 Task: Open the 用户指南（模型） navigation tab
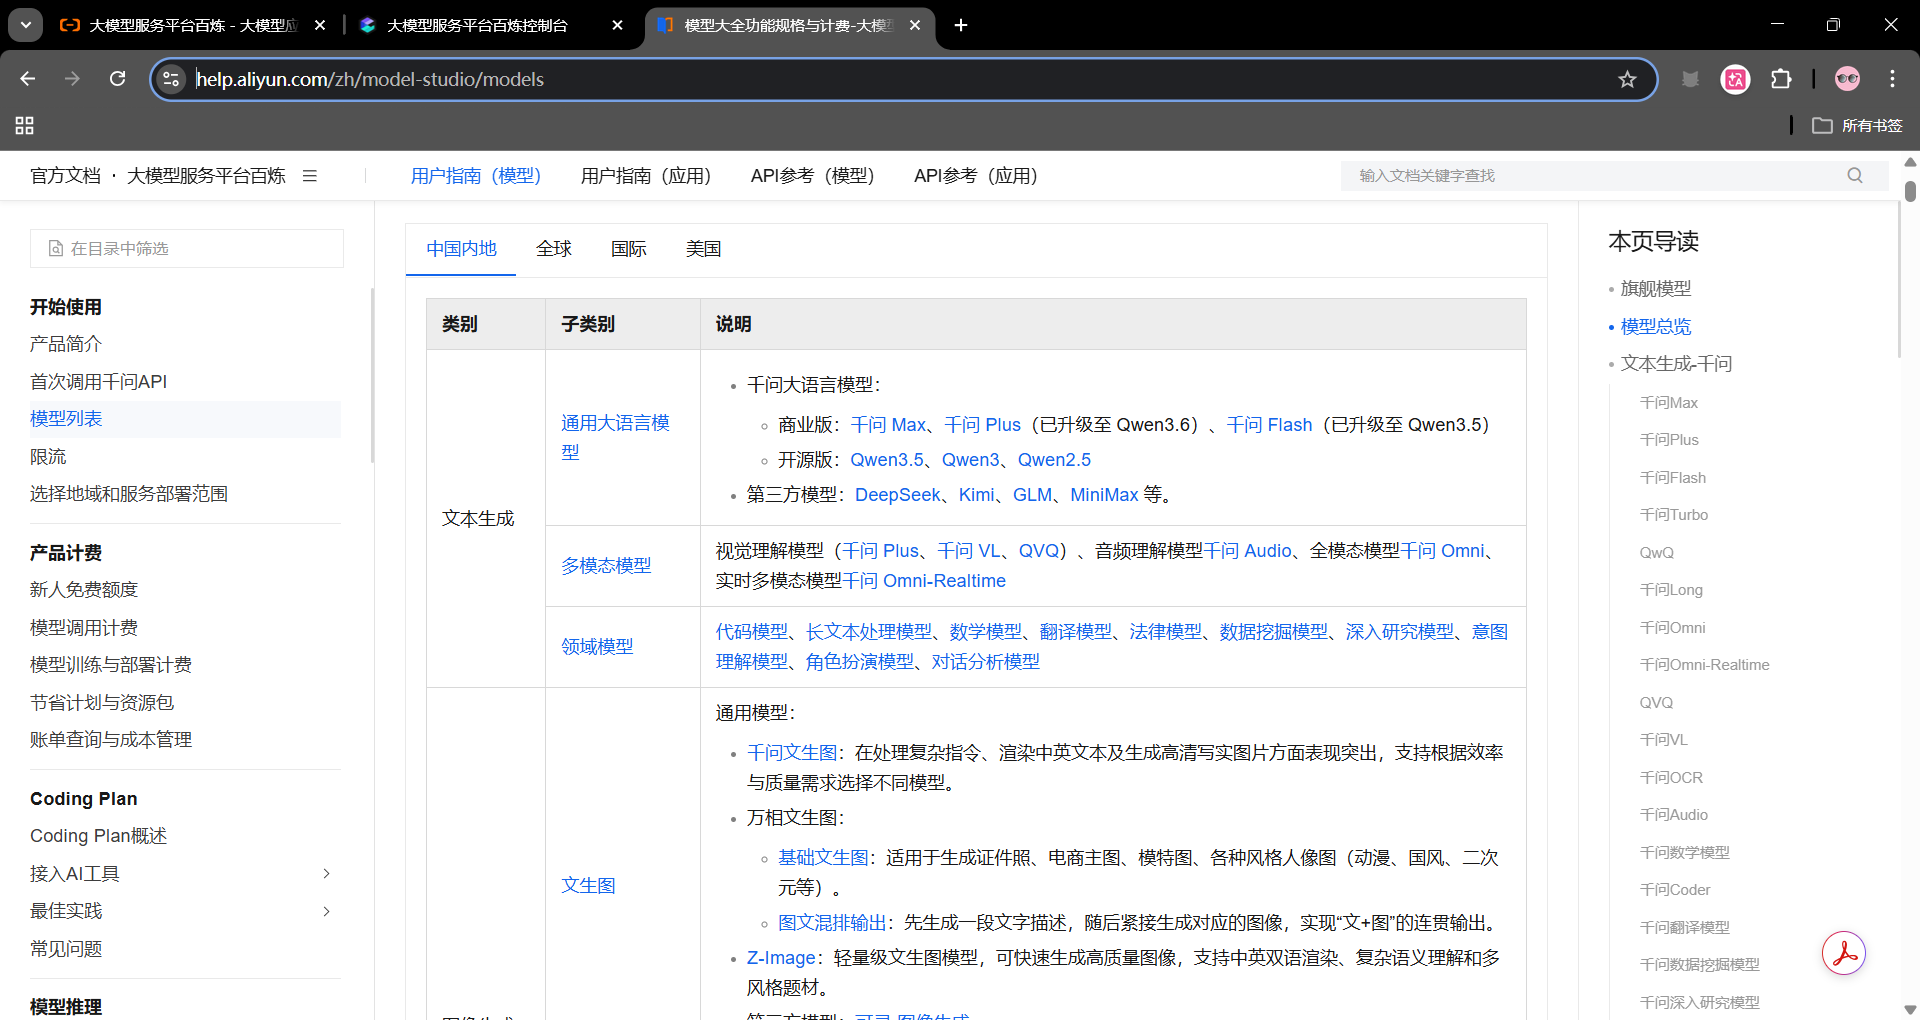pyautogui.click(x=476, y=176)
